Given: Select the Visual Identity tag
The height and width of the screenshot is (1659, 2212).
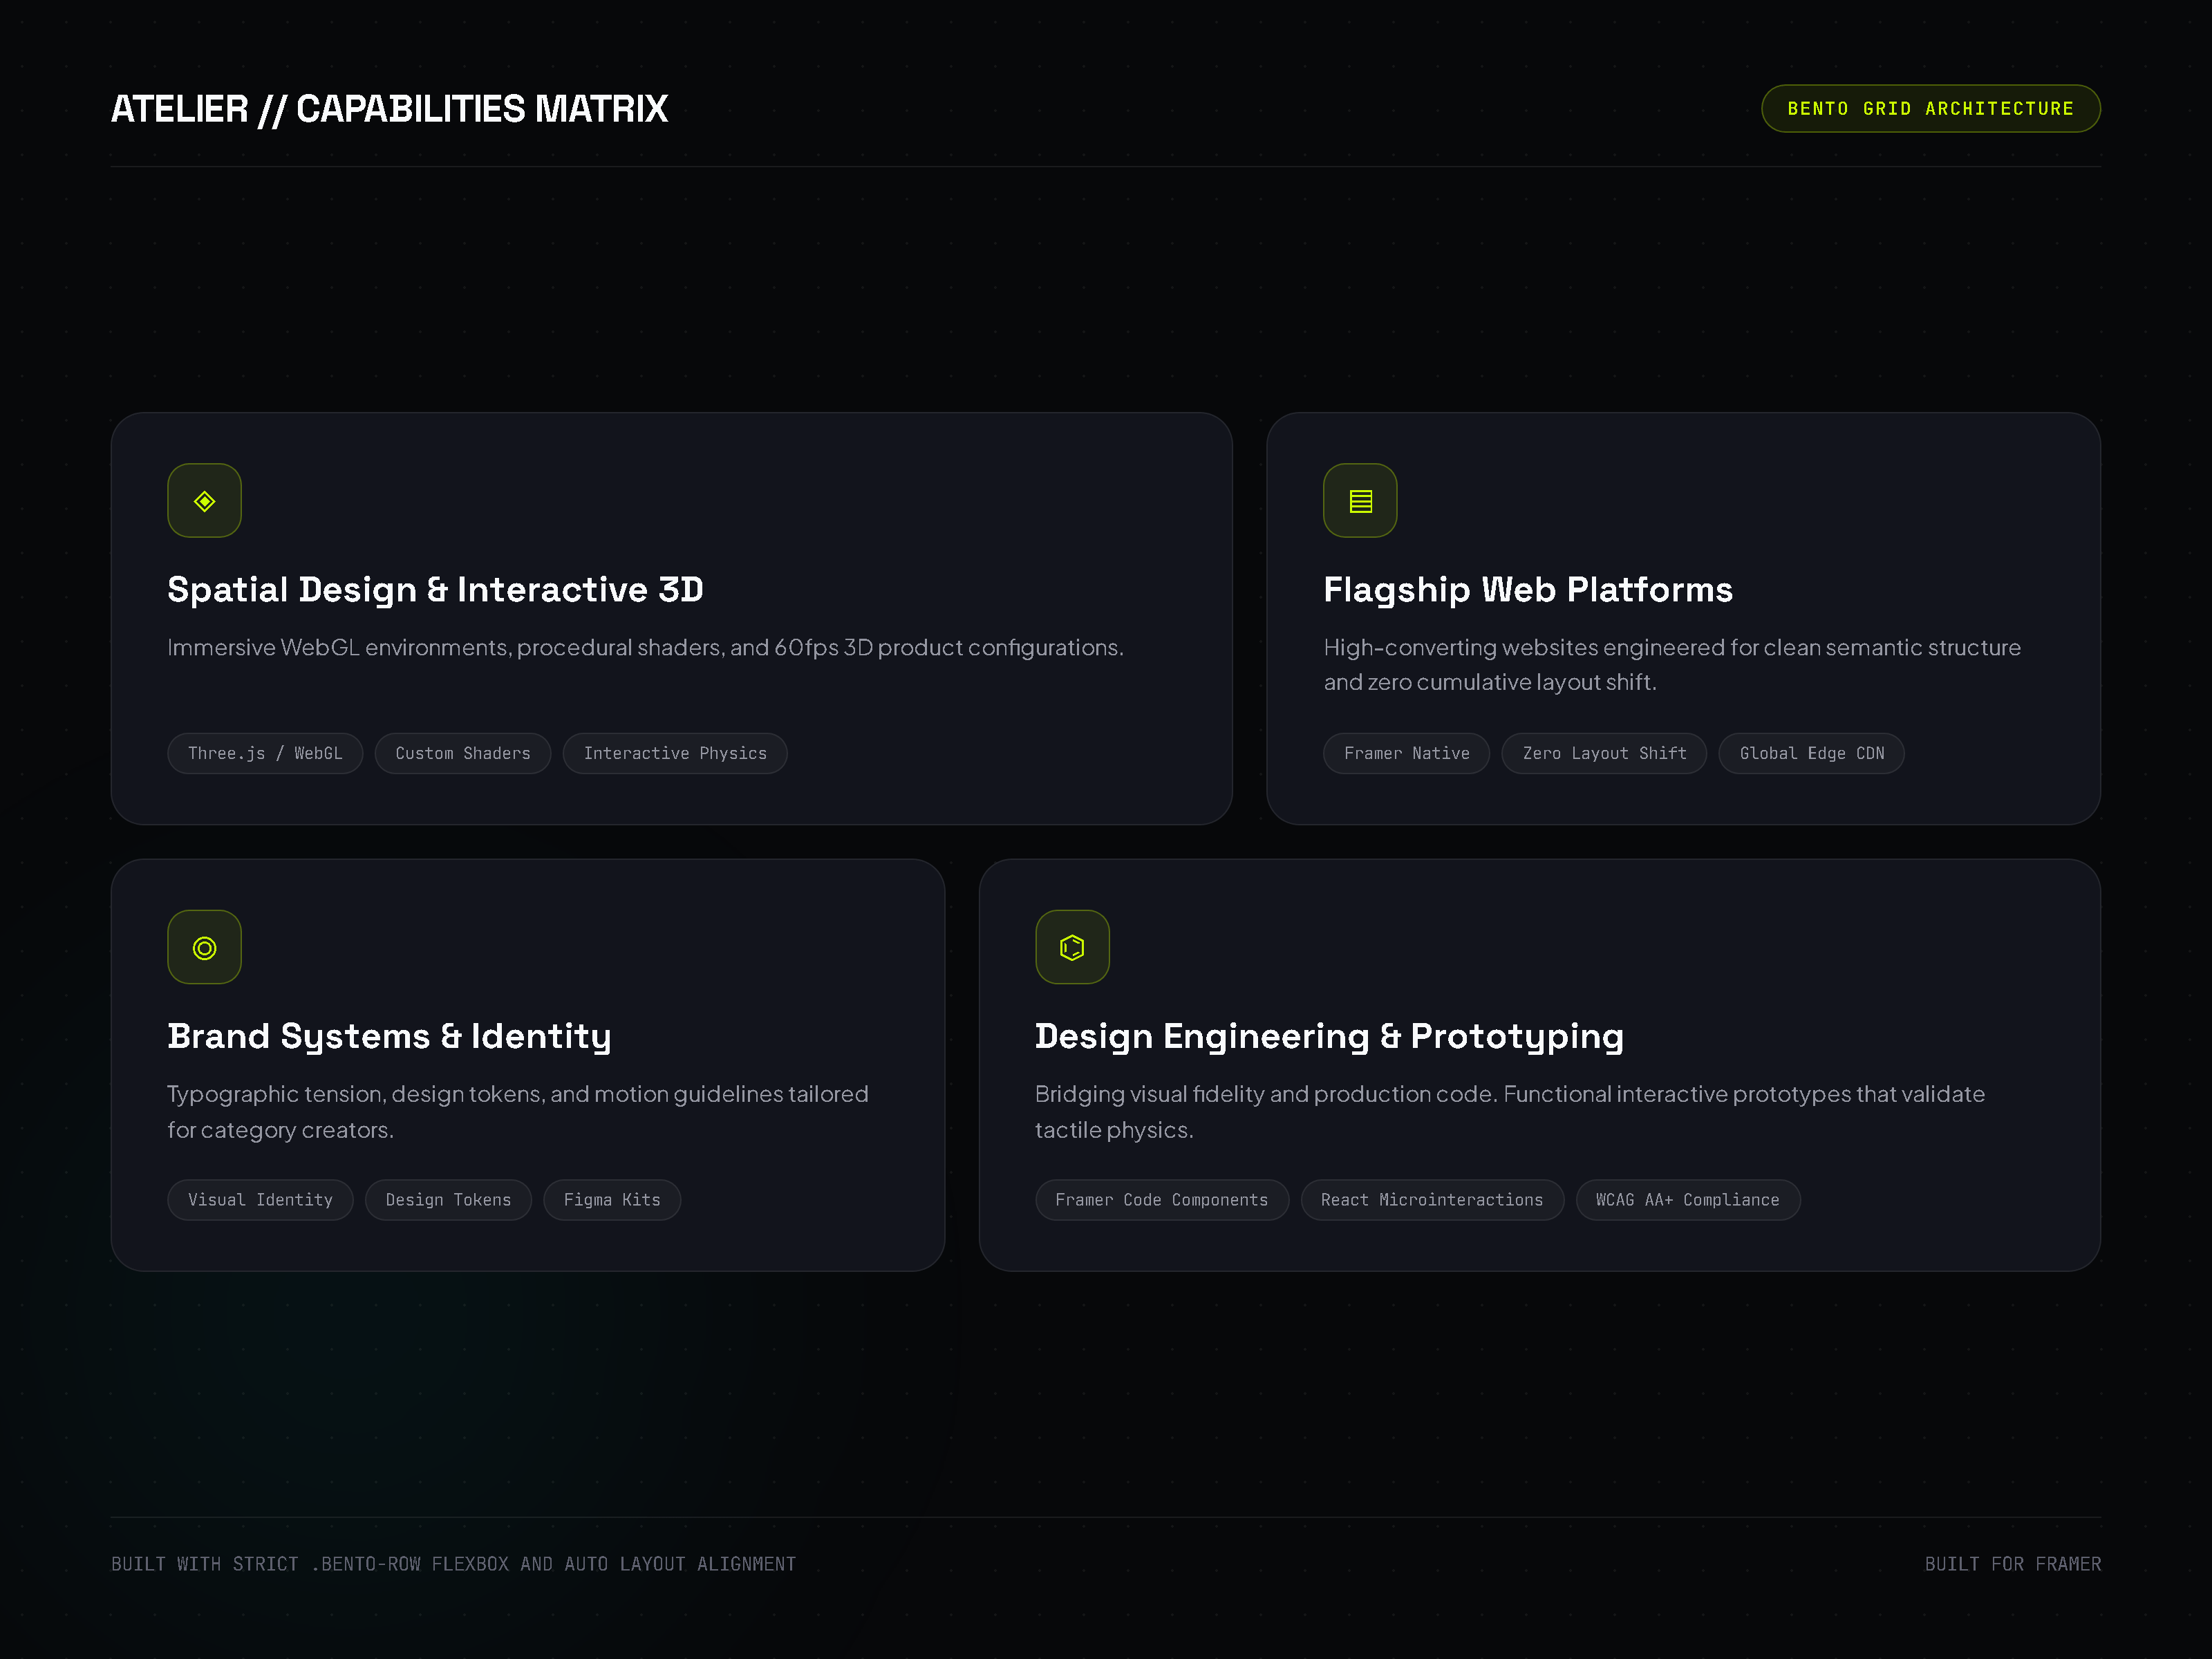Looking at the screenshot, I should click(260, 1200).
